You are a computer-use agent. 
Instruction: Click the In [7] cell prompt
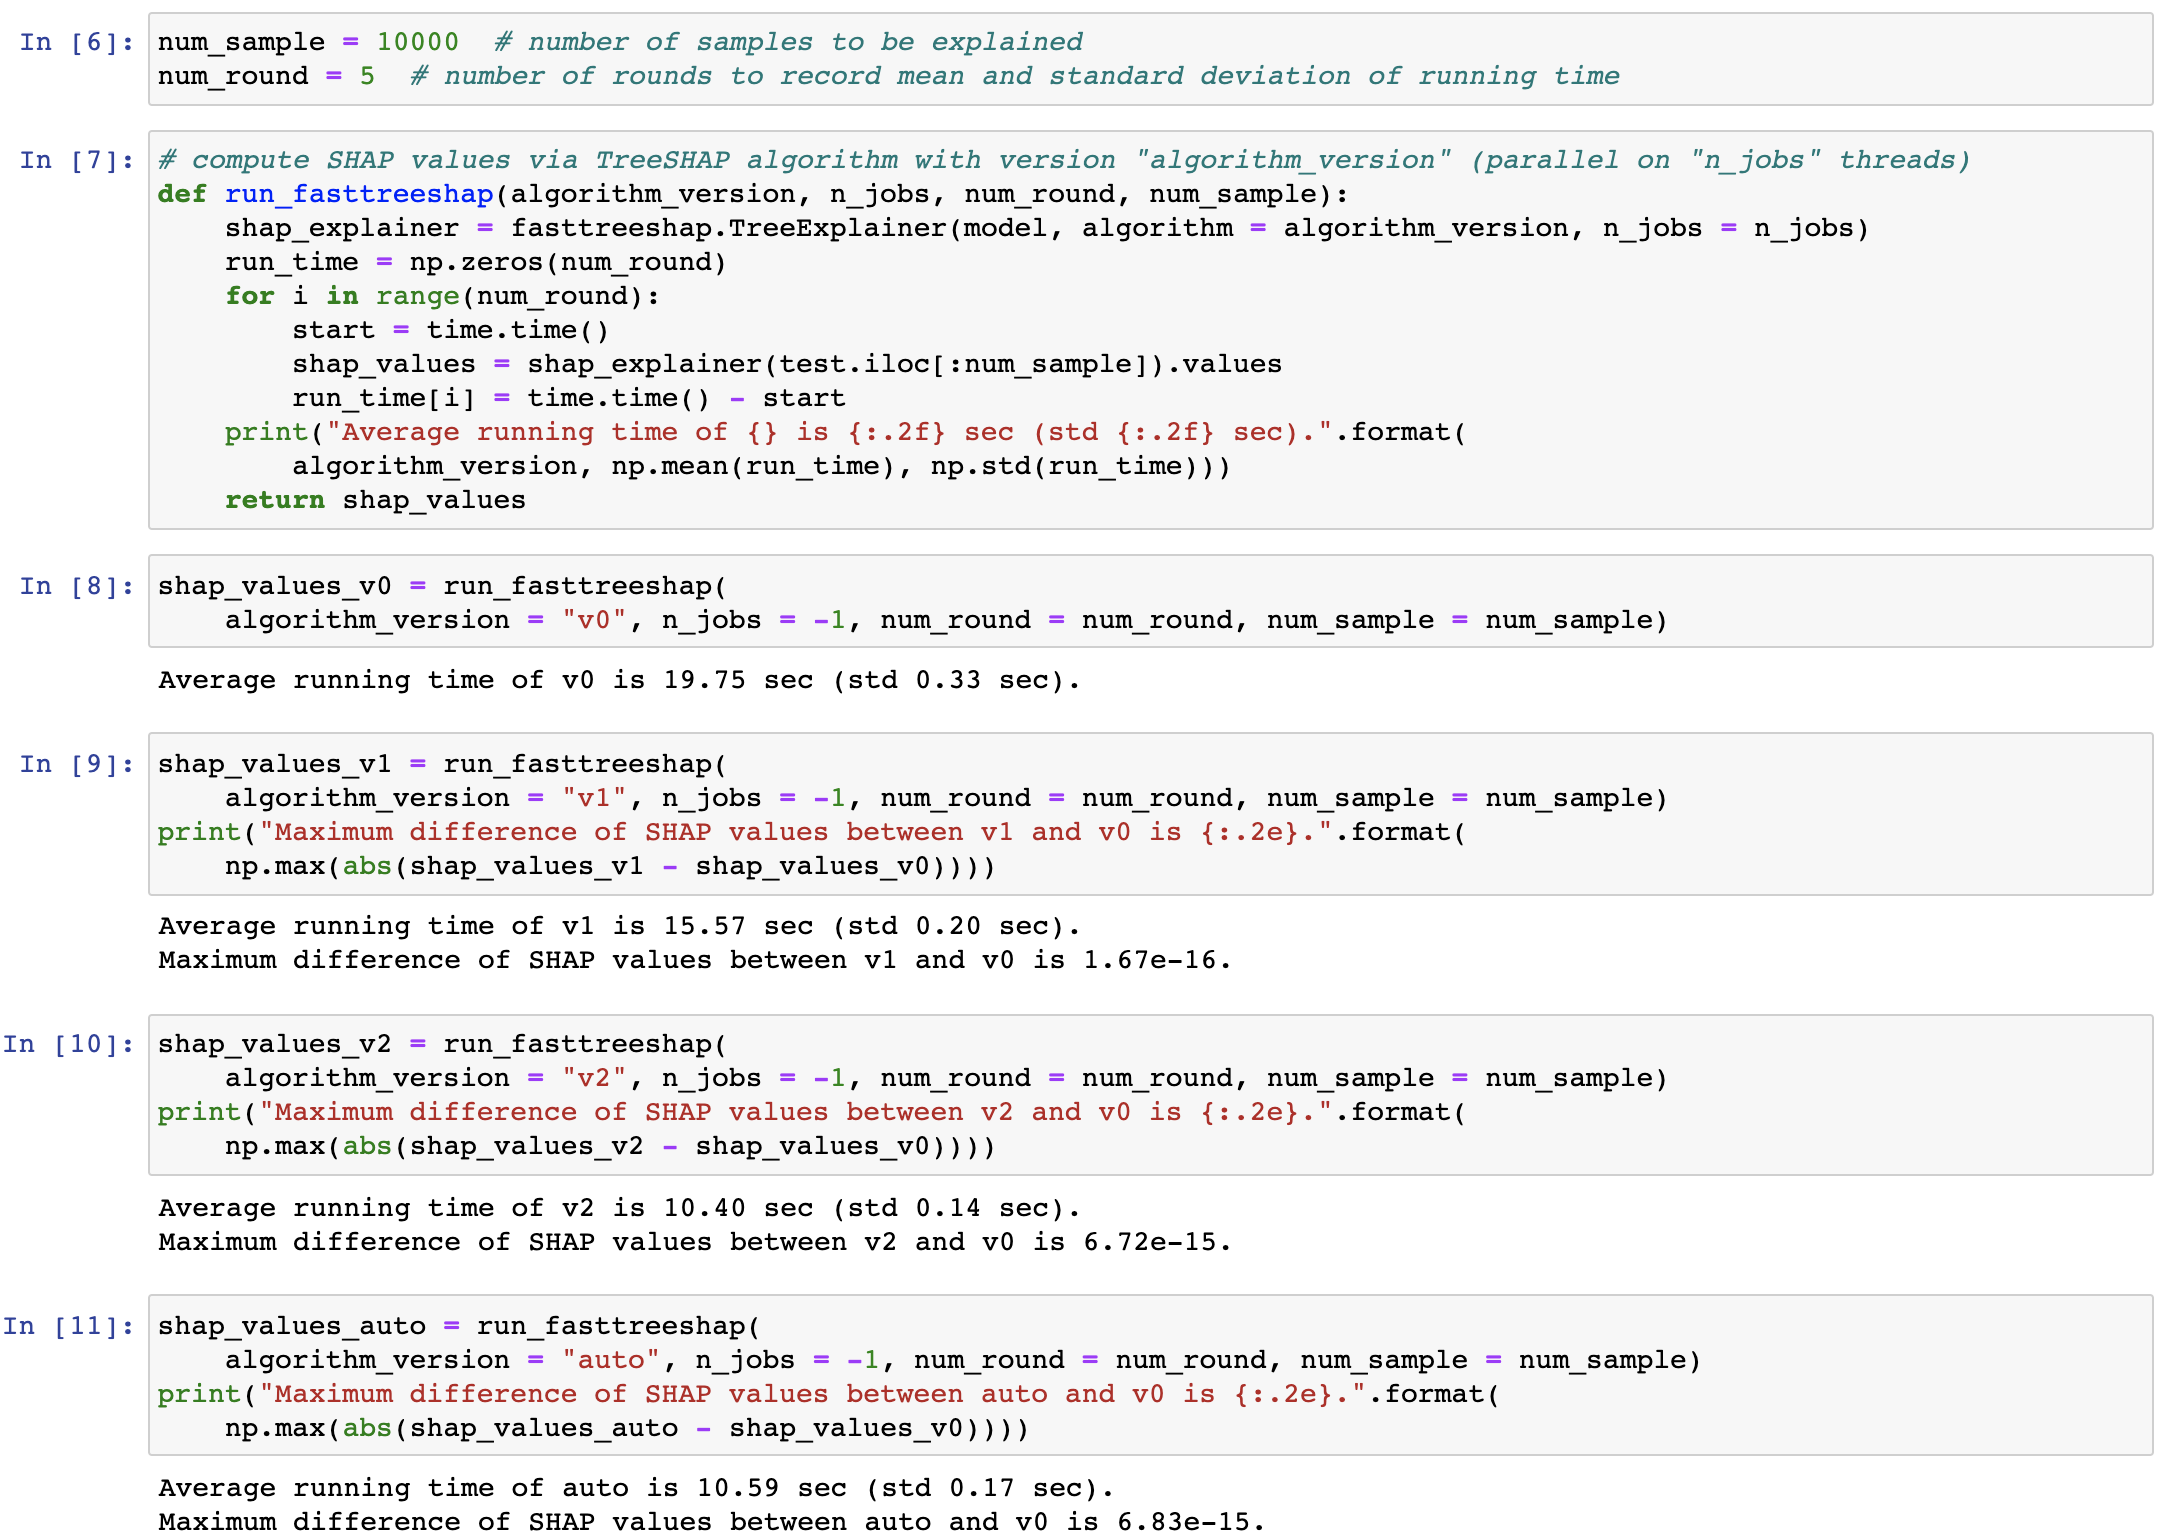tap(76, 160)
